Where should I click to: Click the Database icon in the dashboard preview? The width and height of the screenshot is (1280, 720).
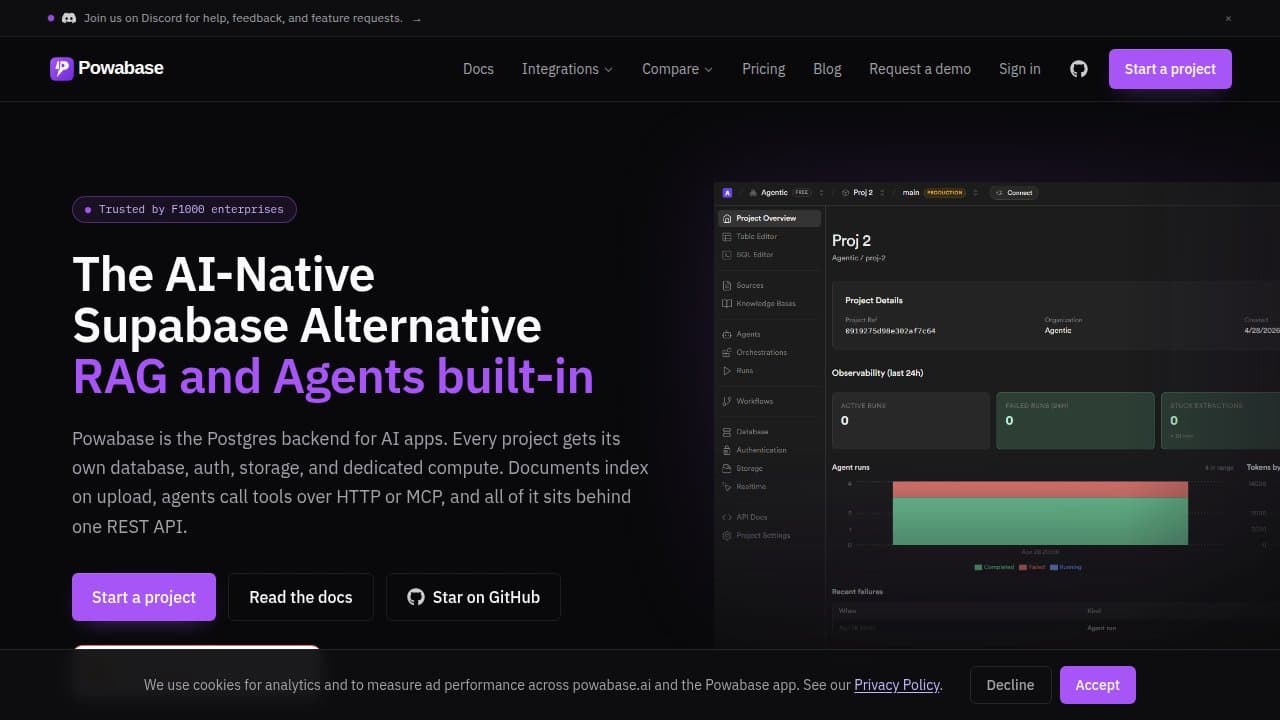coord(727,432)
